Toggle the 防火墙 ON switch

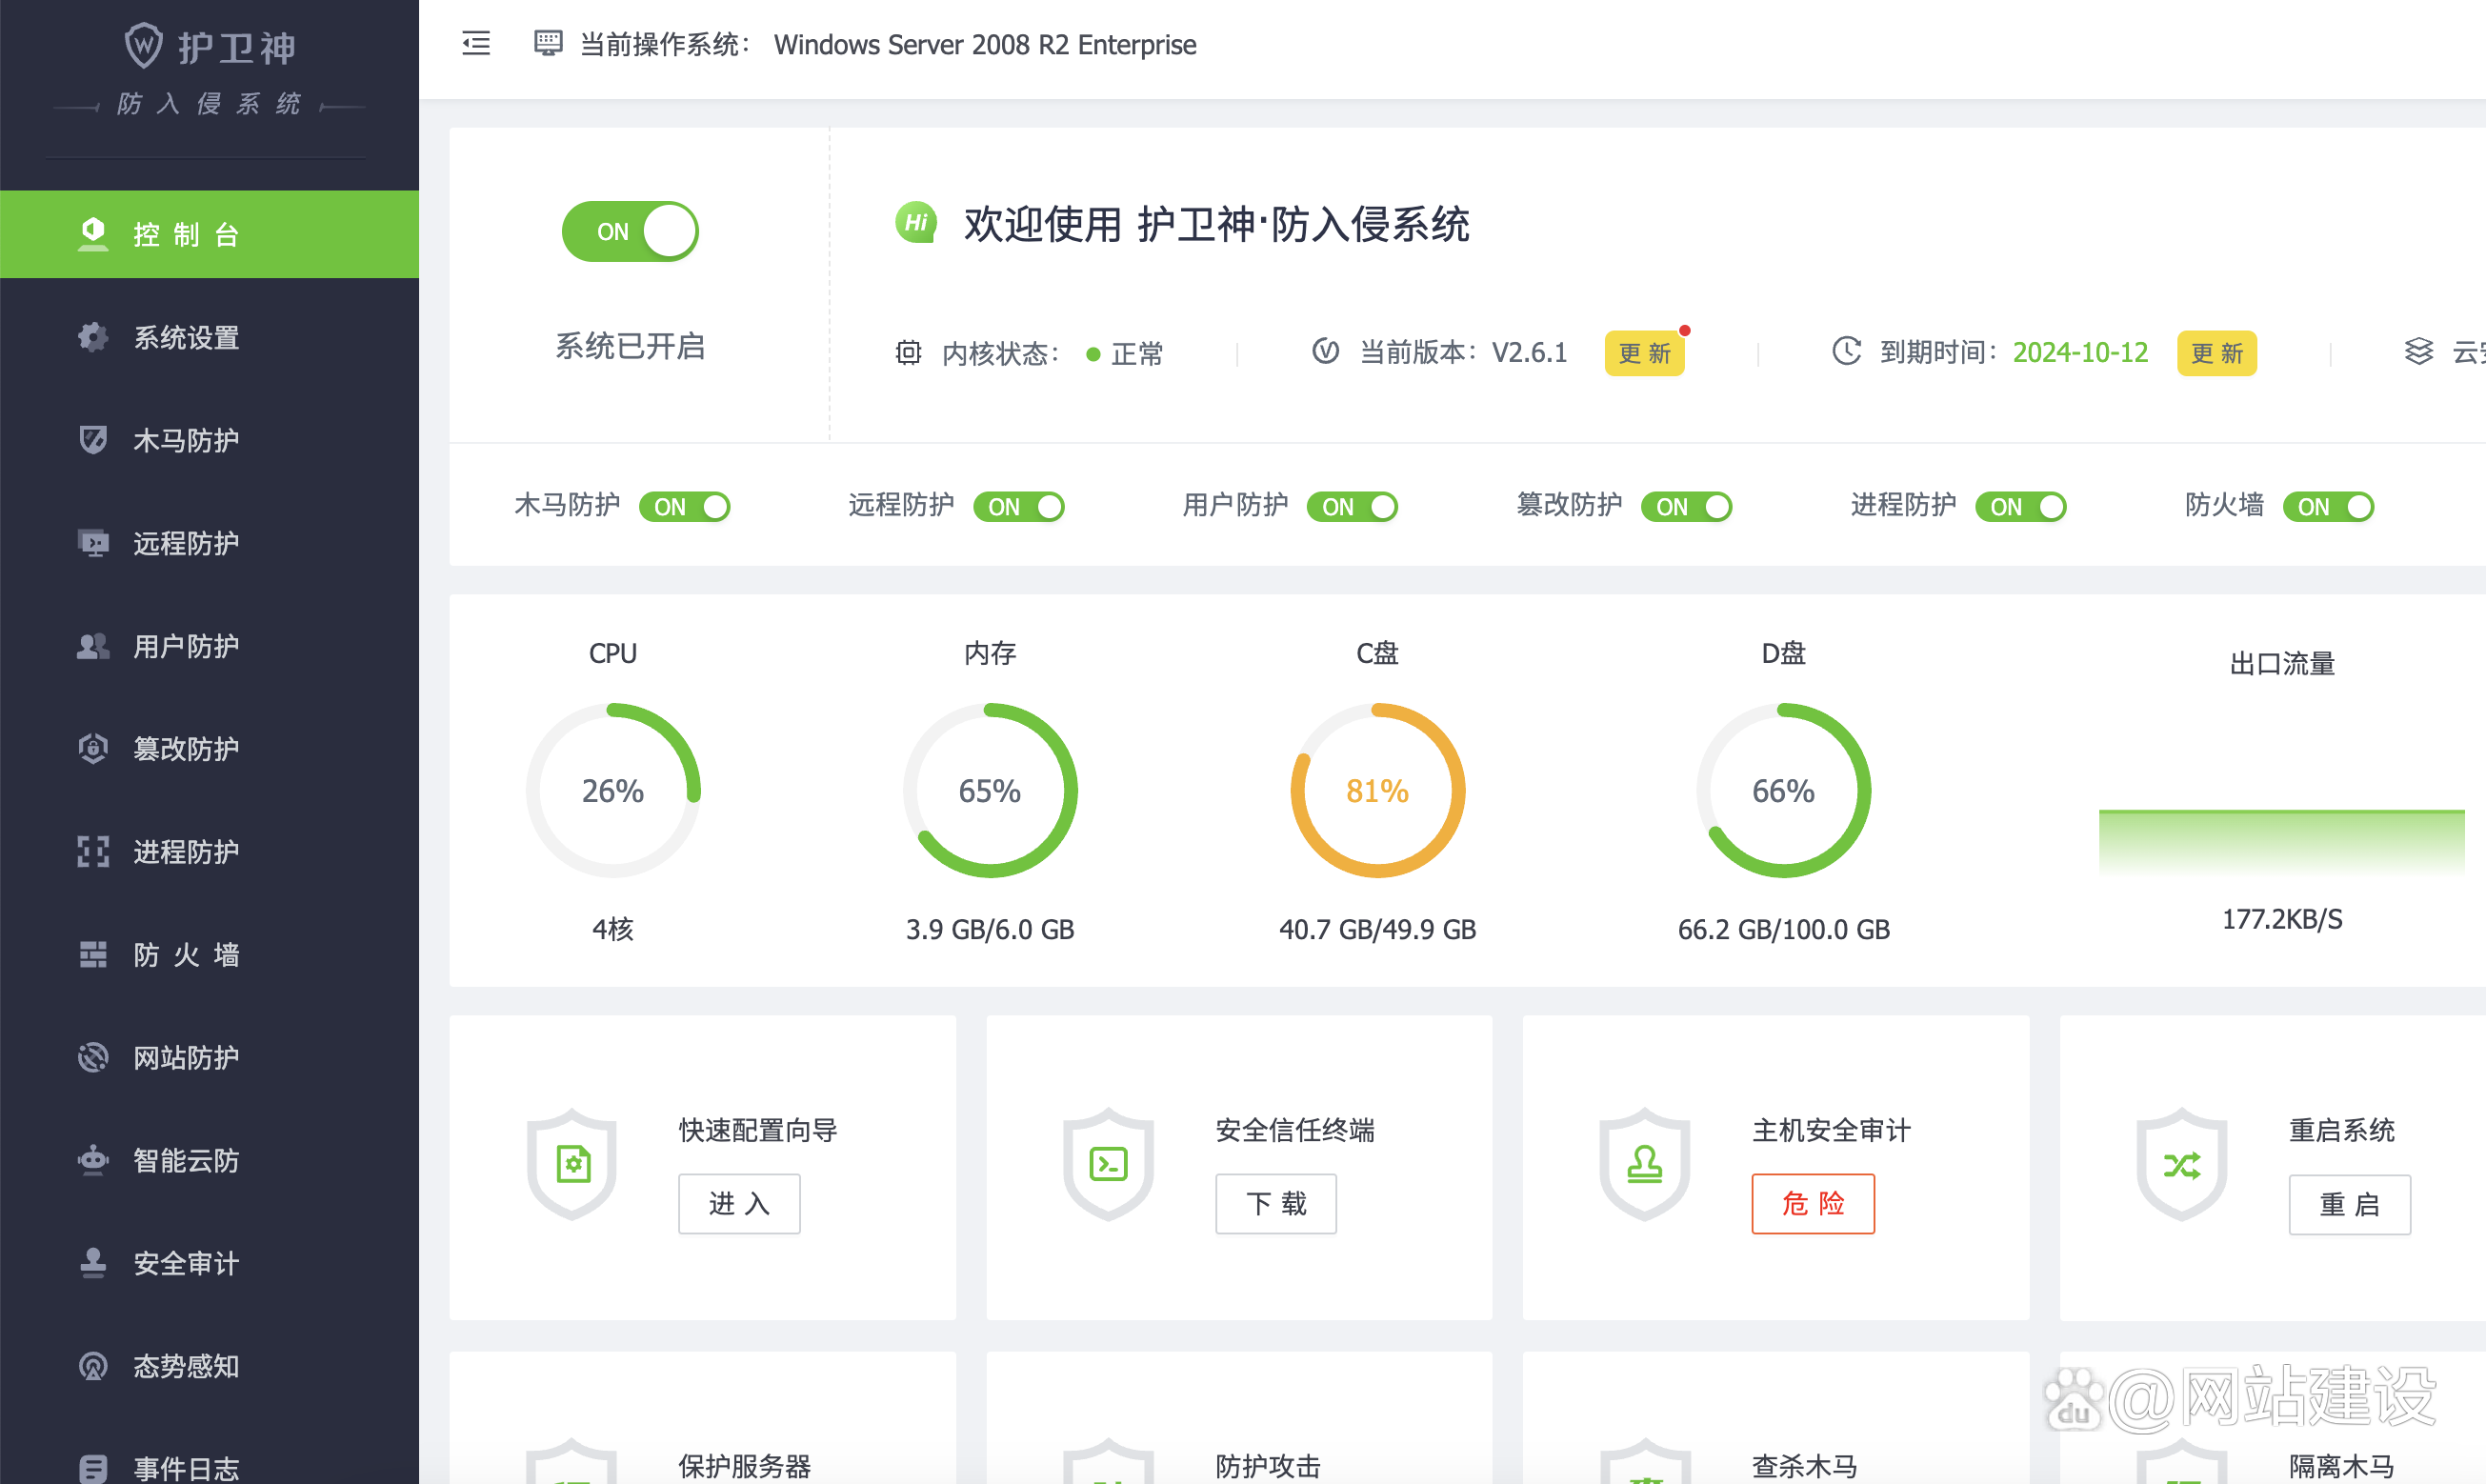[2328, 506]
